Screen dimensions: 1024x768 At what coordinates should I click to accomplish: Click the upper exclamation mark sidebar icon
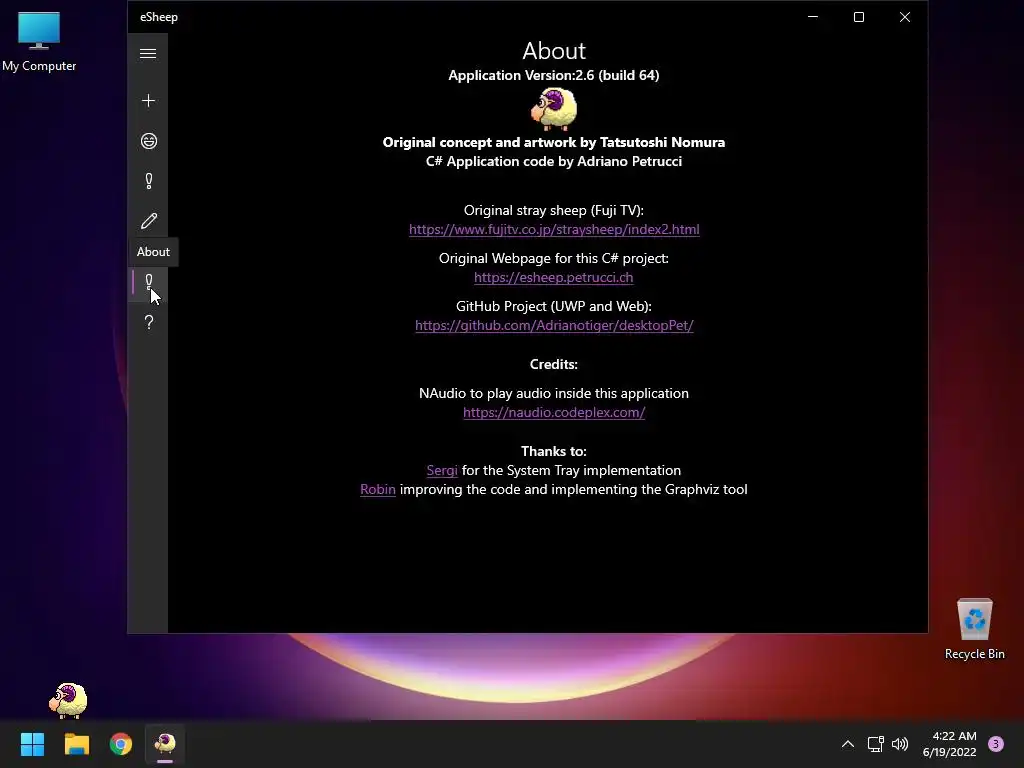pyautogui.click(x=149, y=181)
